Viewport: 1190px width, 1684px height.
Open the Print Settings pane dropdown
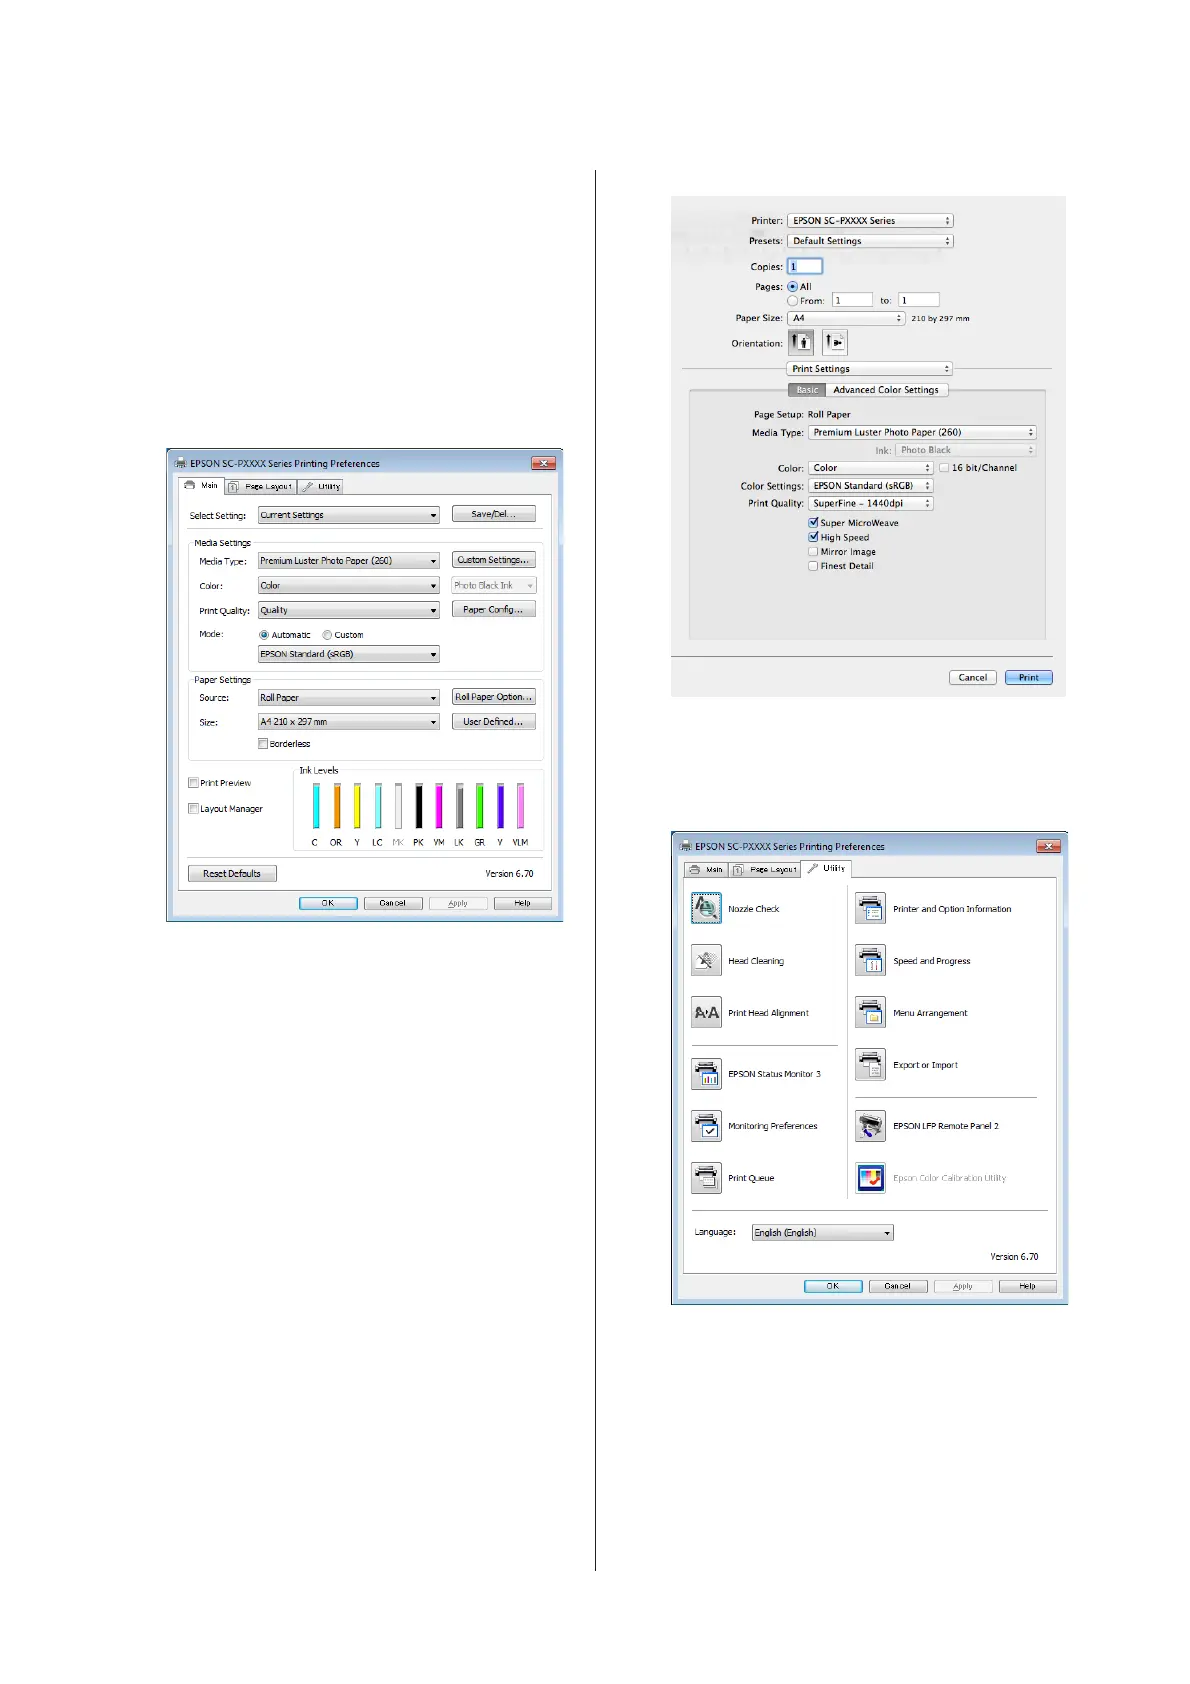(870, 369)
